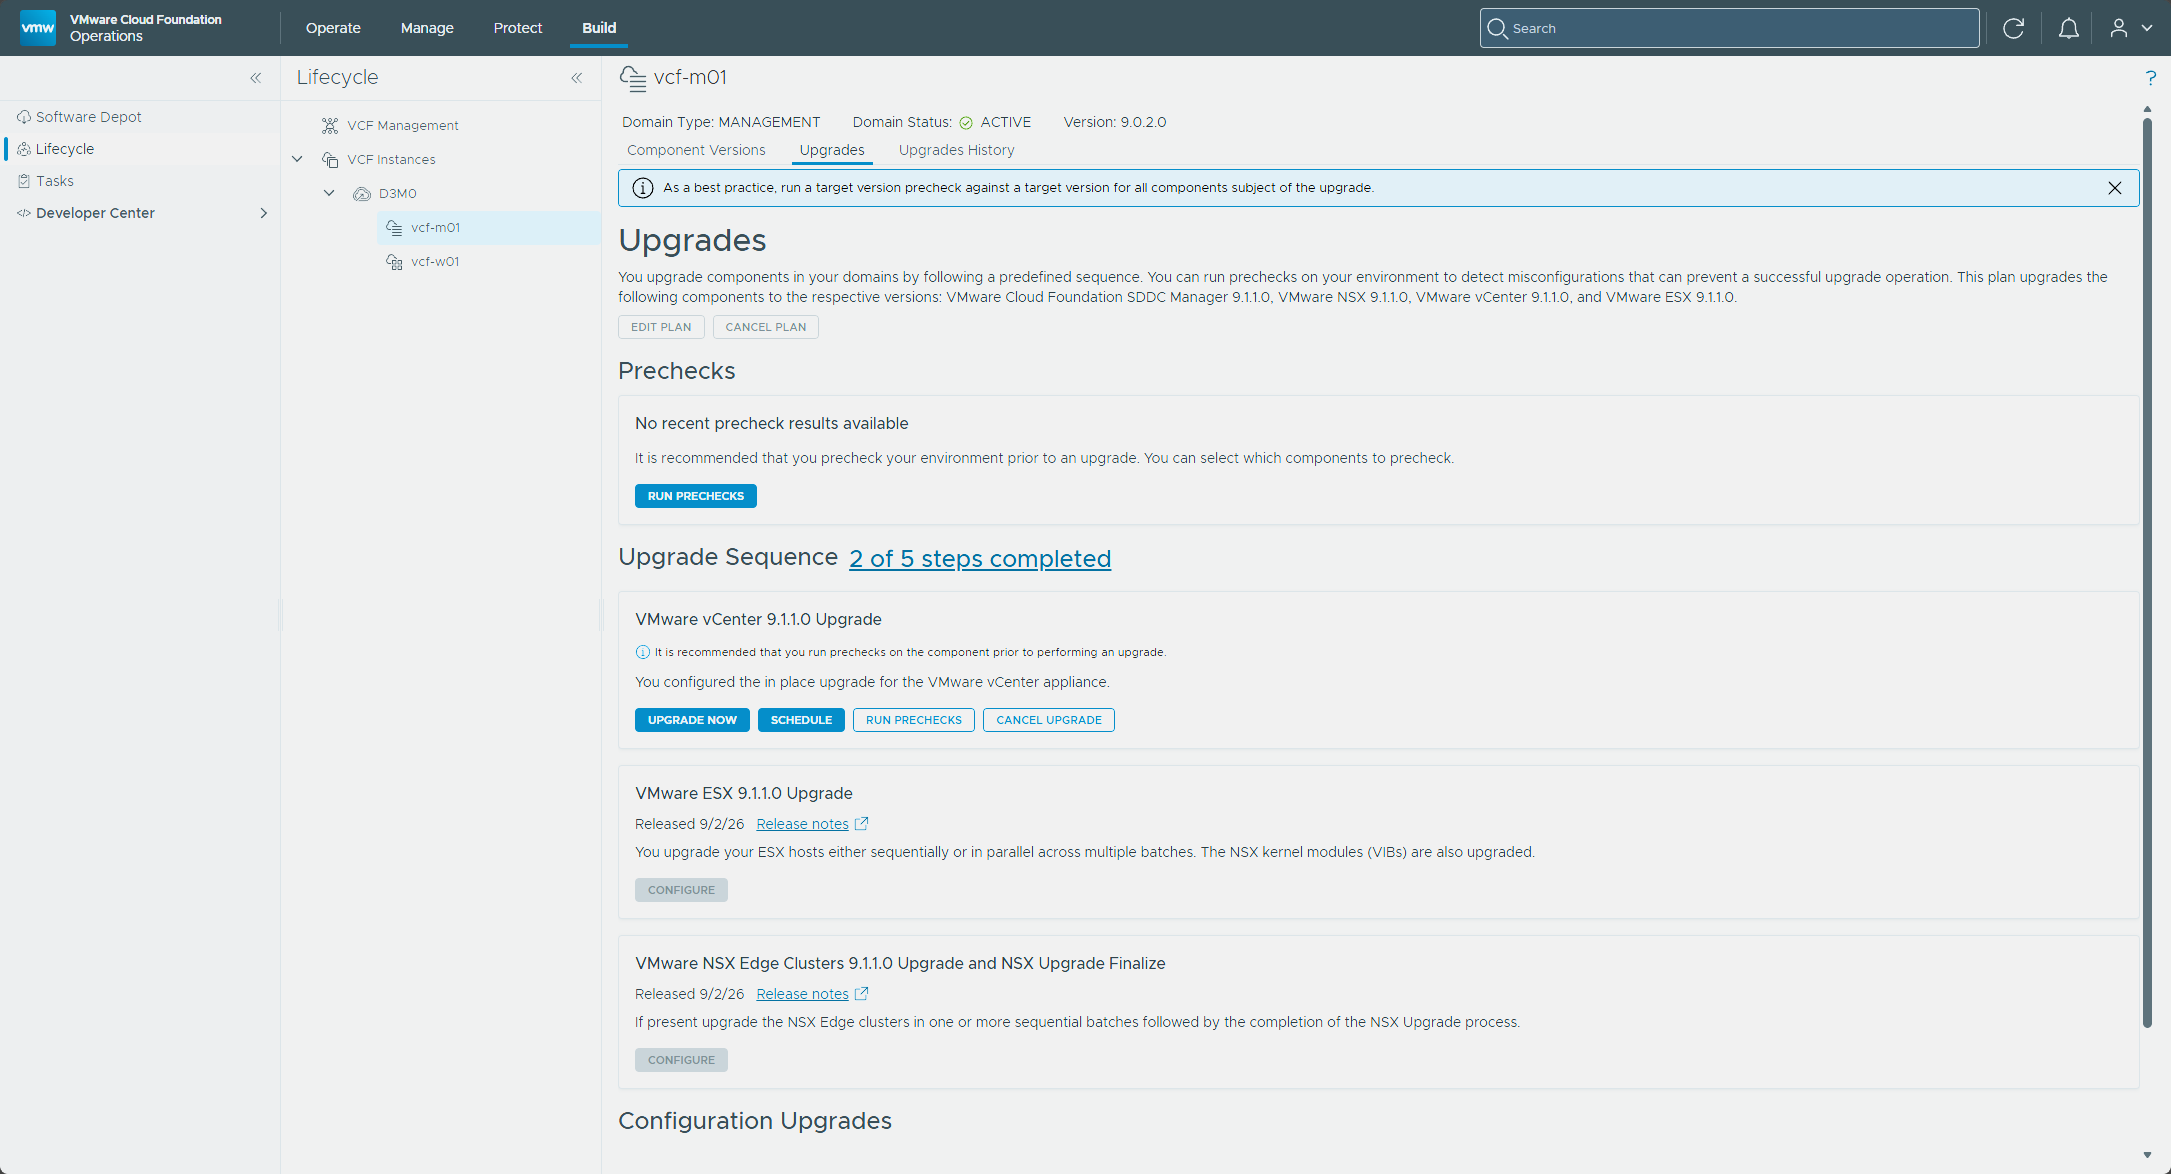The height and width of the screenshot is (1174, 2171).
Task: Click UPGRADE NOW for vCenter
Action: [x=692, y=720]
